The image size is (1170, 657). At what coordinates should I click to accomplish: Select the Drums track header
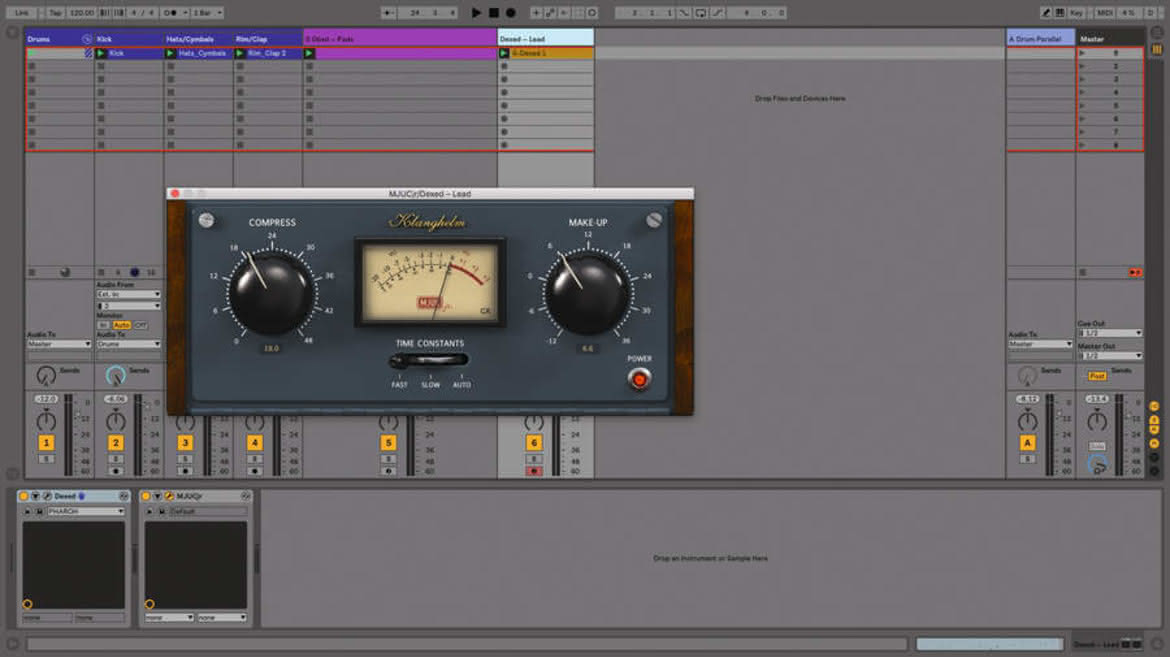coord(59,38)
